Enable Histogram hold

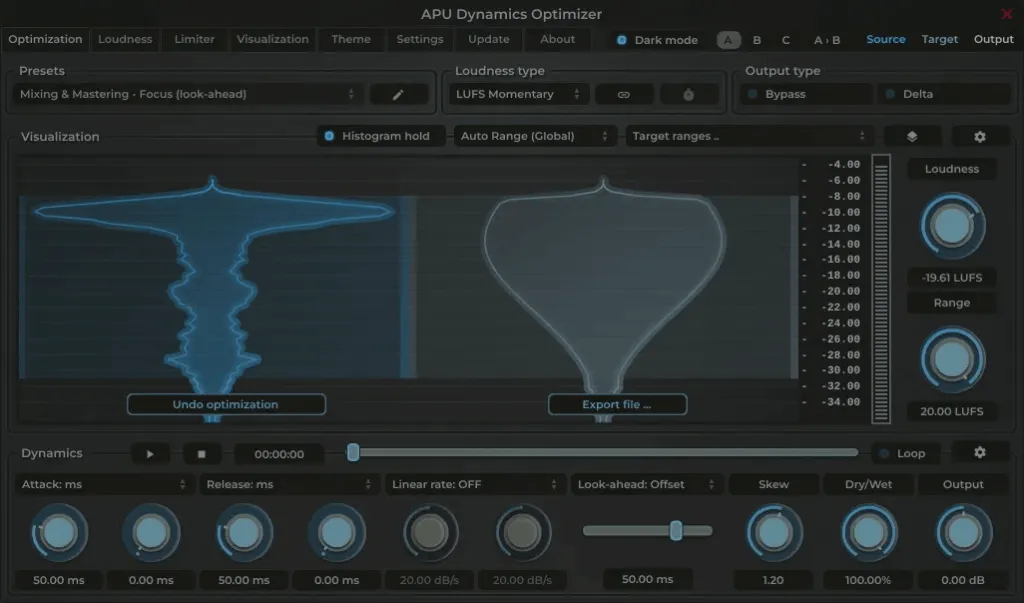(x=381, y=135)
